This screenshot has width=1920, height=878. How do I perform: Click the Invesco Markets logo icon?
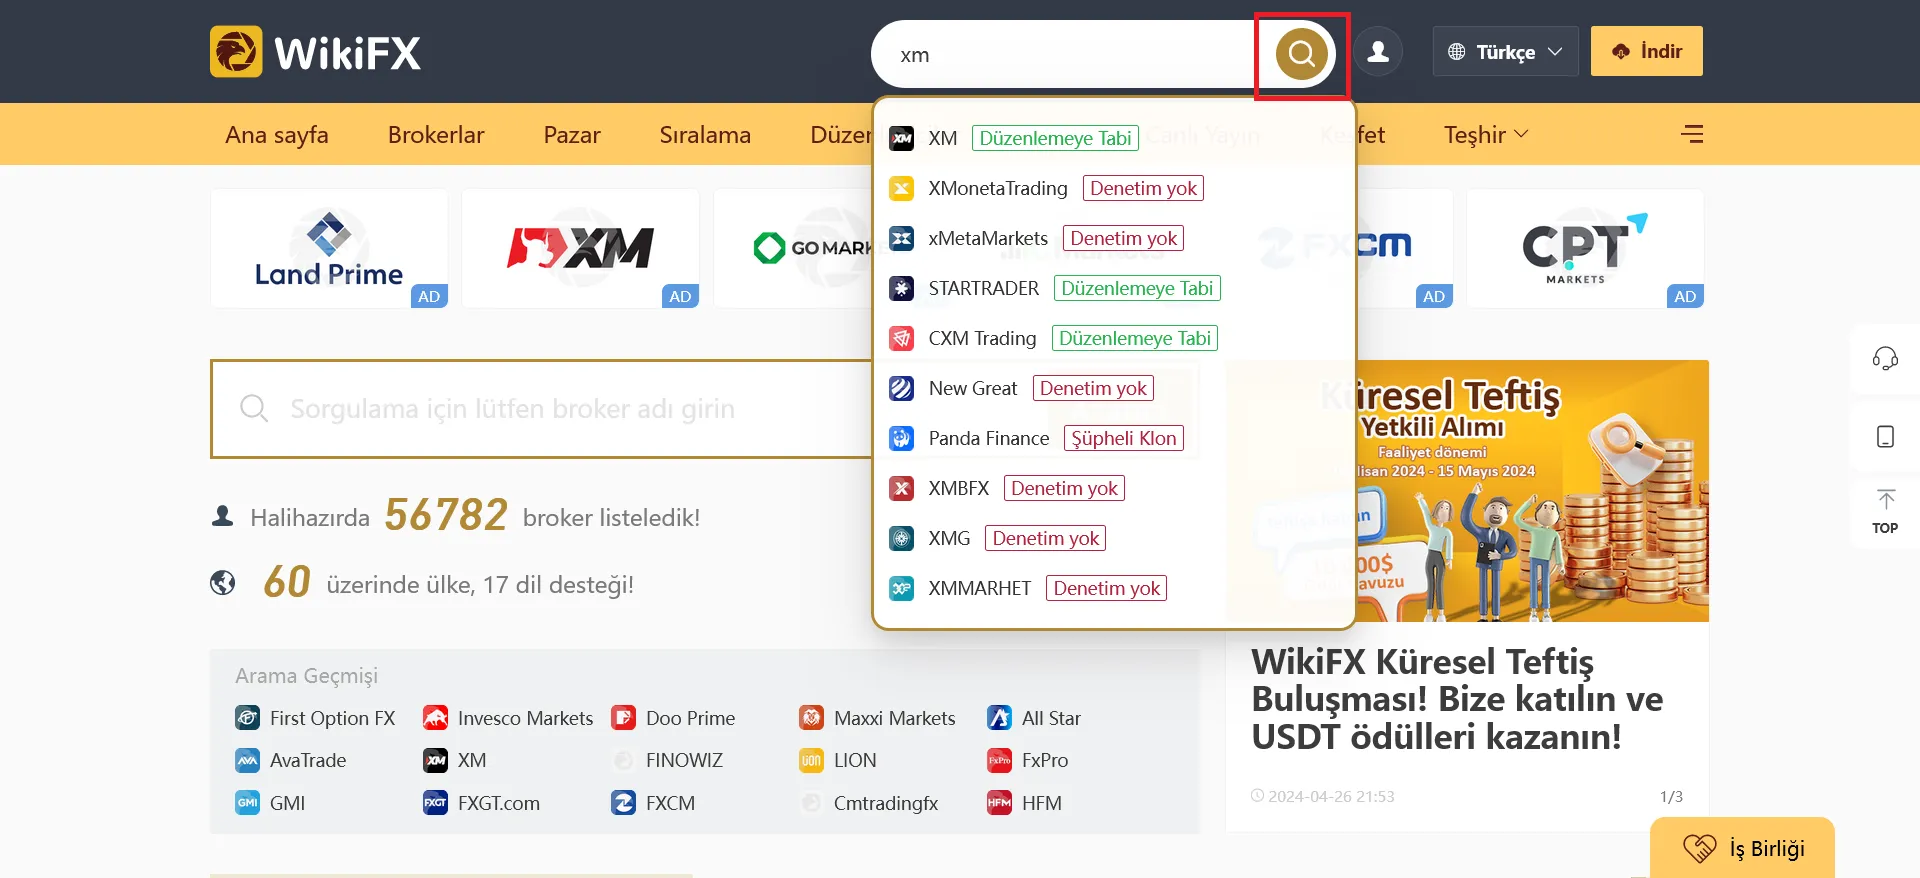click(435, 718)
